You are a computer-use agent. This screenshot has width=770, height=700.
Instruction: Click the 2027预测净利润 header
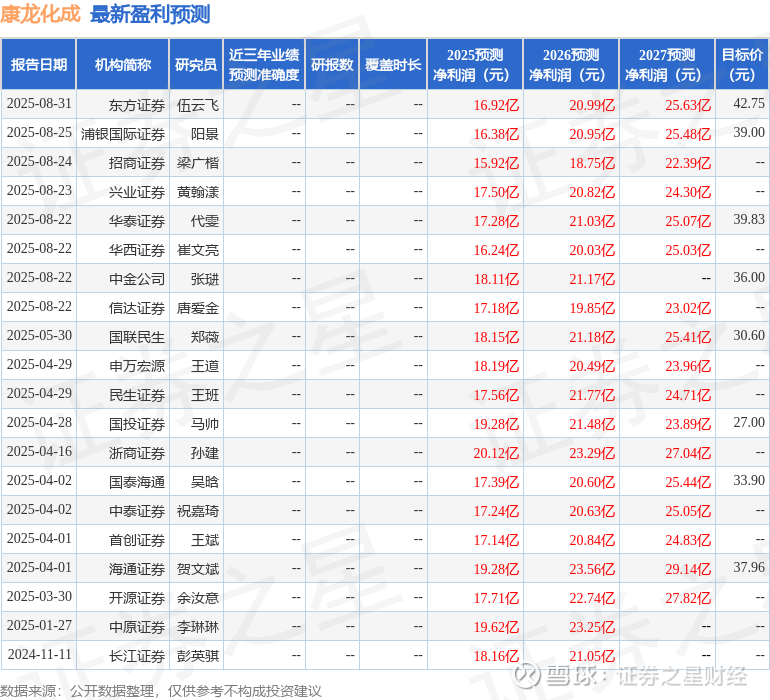click(667, 65)
